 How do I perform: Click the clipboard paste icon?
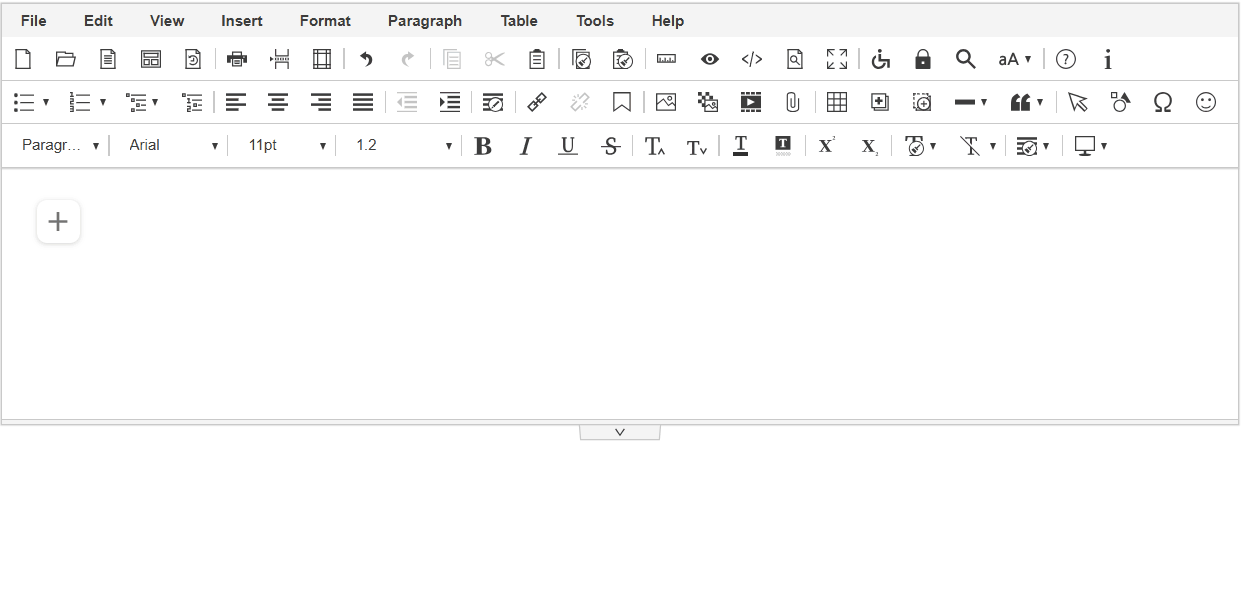point(537,59)
